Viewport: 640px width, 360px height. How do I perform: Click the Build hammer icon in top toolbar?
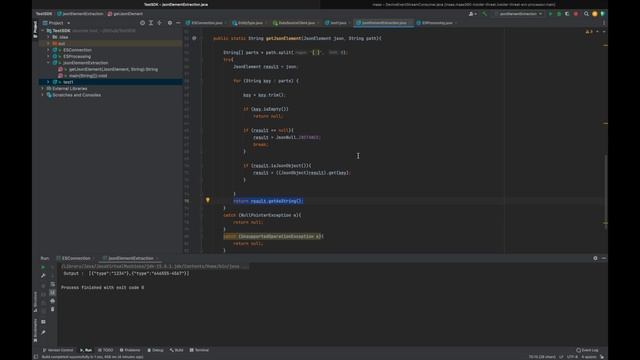(x=484, y=14)
